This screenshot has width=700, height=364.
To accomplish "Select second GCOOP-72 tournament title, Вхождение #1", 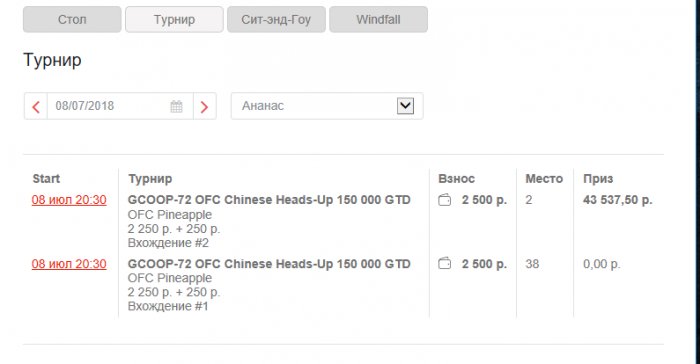I will coord(269,264).
